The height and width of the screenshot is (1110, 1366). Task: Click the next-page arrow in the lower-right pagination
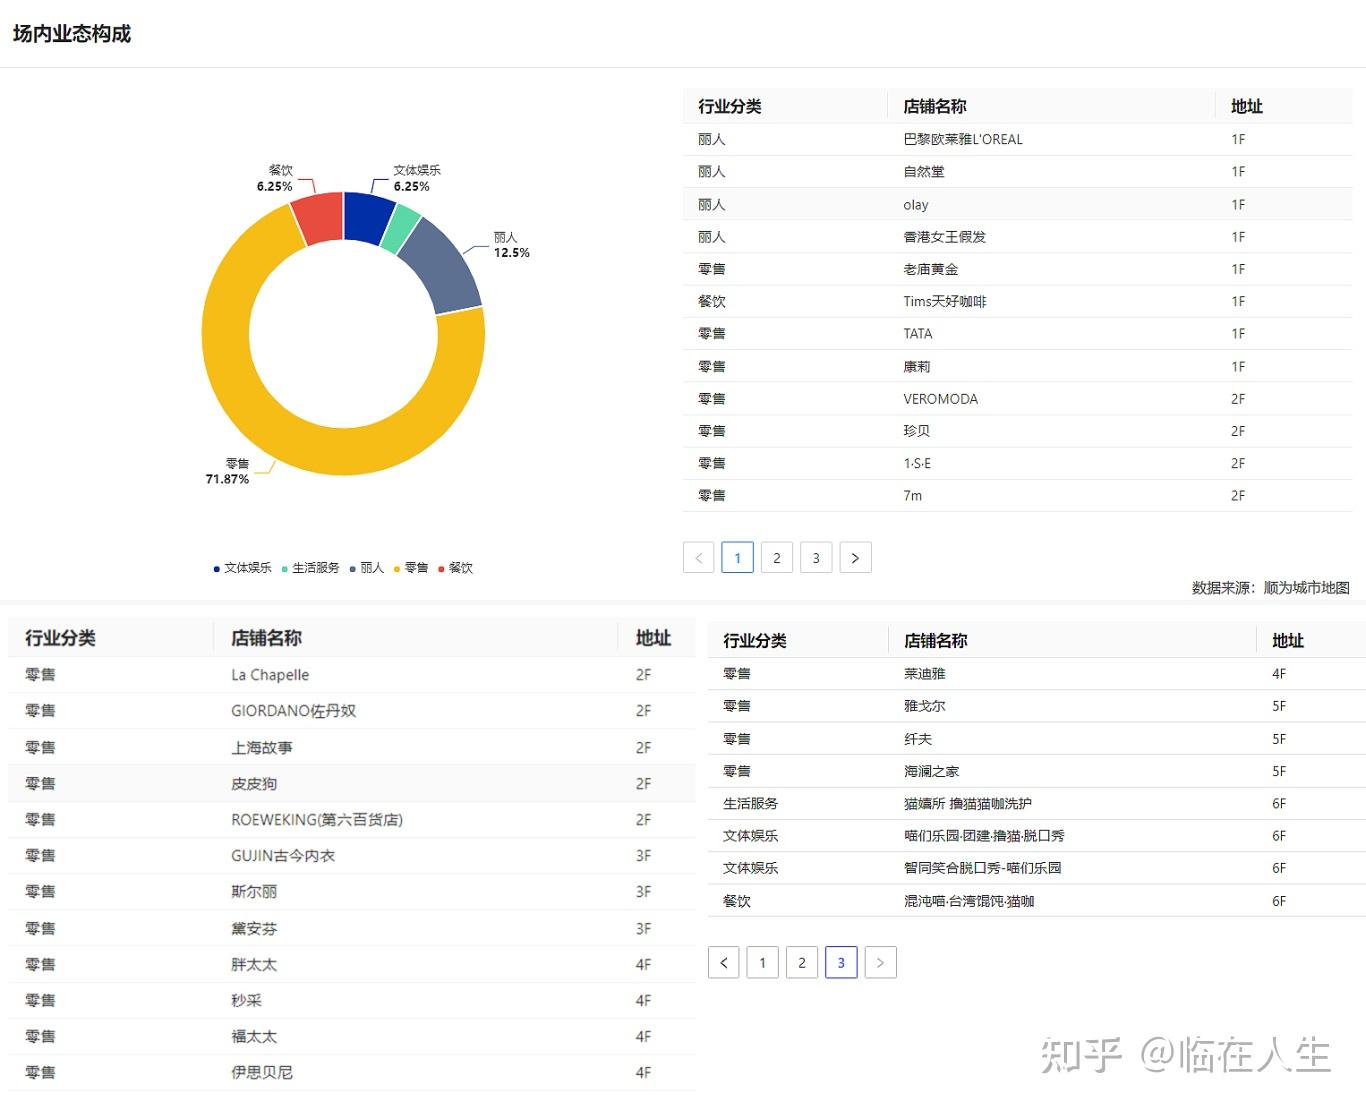[880, 962]
